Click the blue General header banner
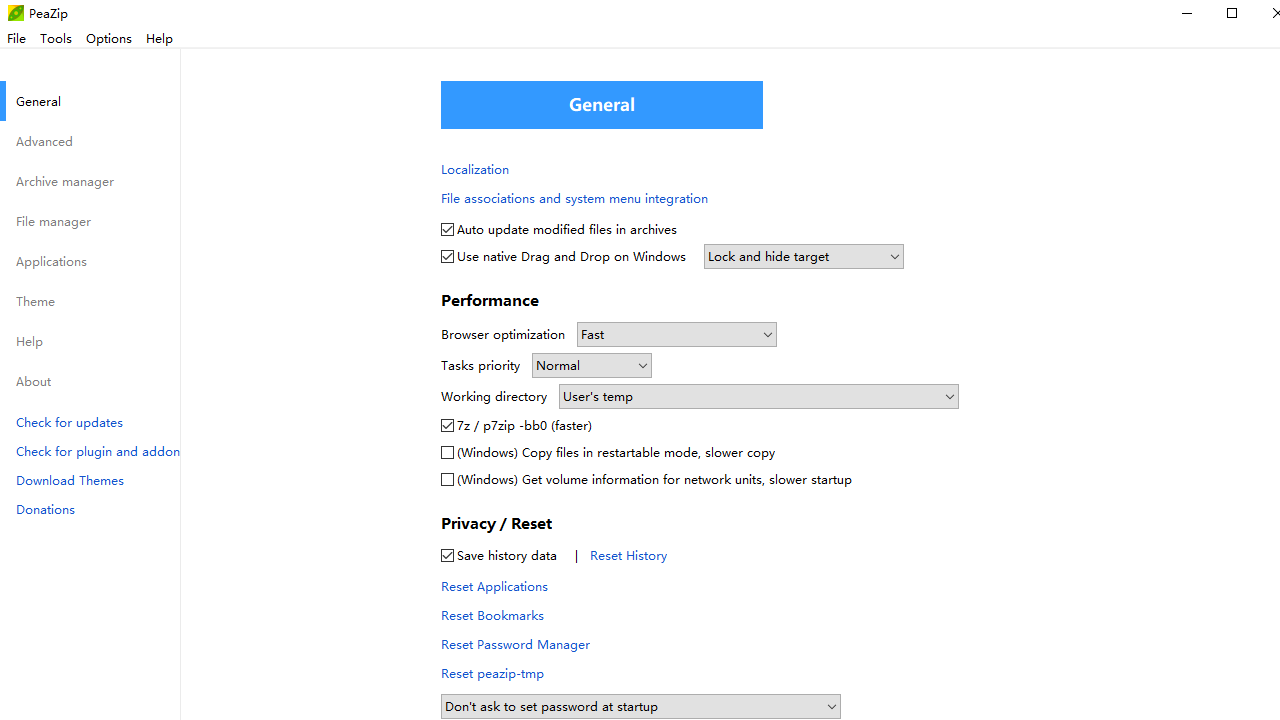 point(601,105)
